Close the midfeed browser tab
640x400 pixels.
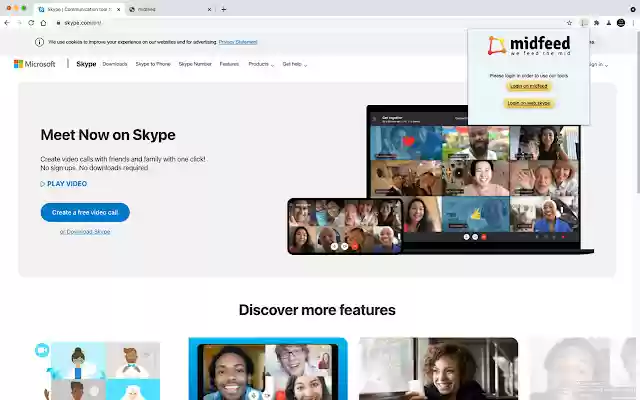209,9
